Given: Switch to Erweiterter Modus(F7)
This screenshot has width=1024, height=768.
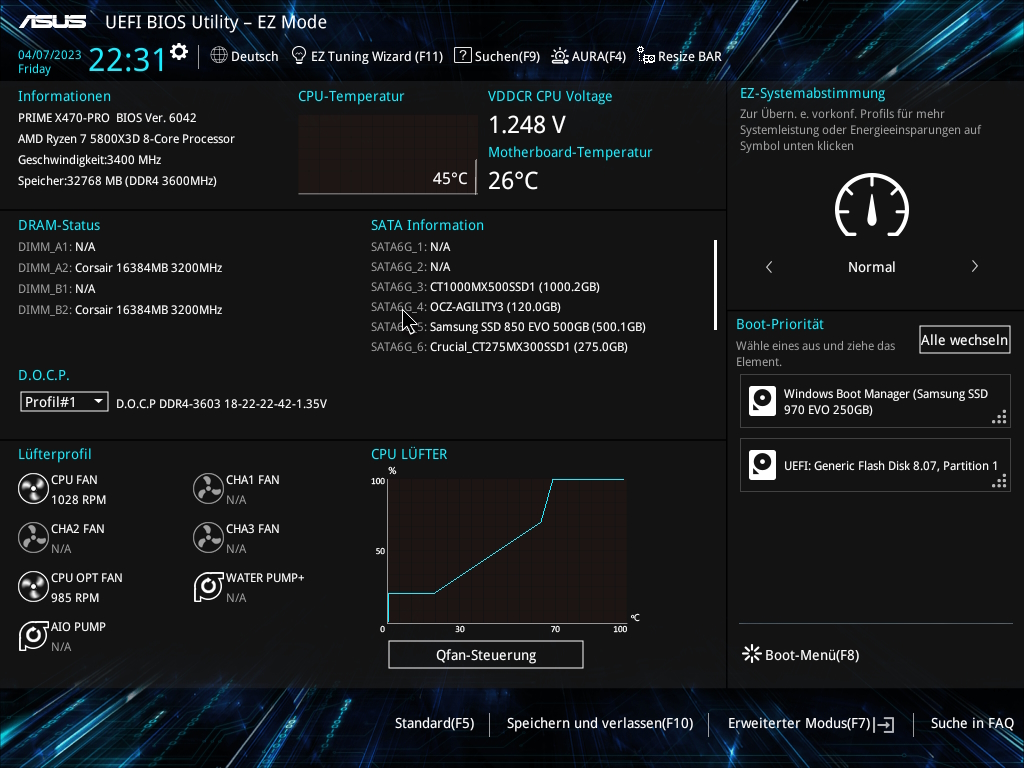Looking at the screenshot, I should click(799, 723).
